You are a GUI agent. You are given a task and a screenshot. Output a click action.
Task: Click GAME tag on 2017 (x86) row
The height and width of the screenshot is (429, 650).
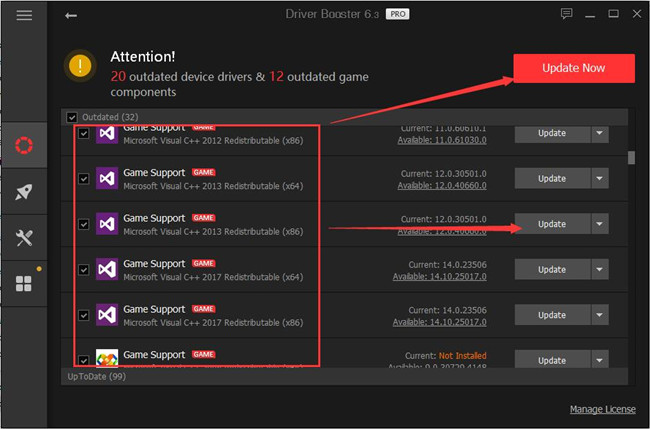pyautogui.click(x=204, y=309)
